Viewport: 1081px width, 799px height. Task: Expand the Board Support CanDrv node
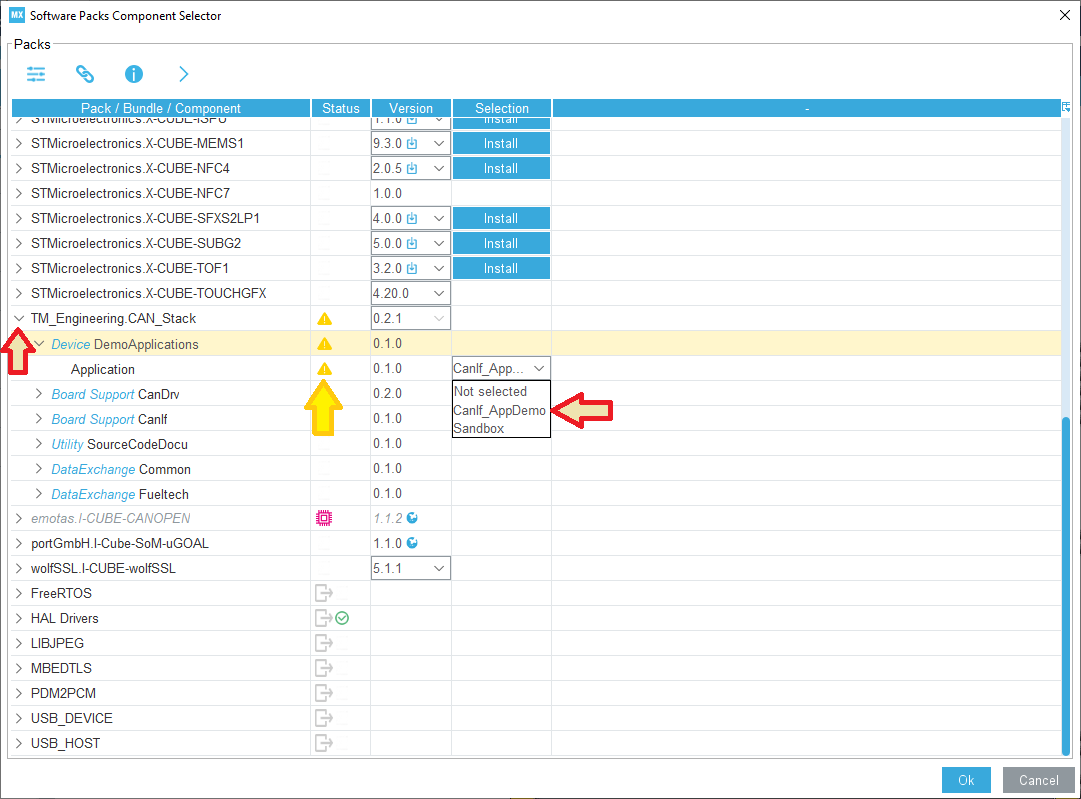tap(39, 394)
